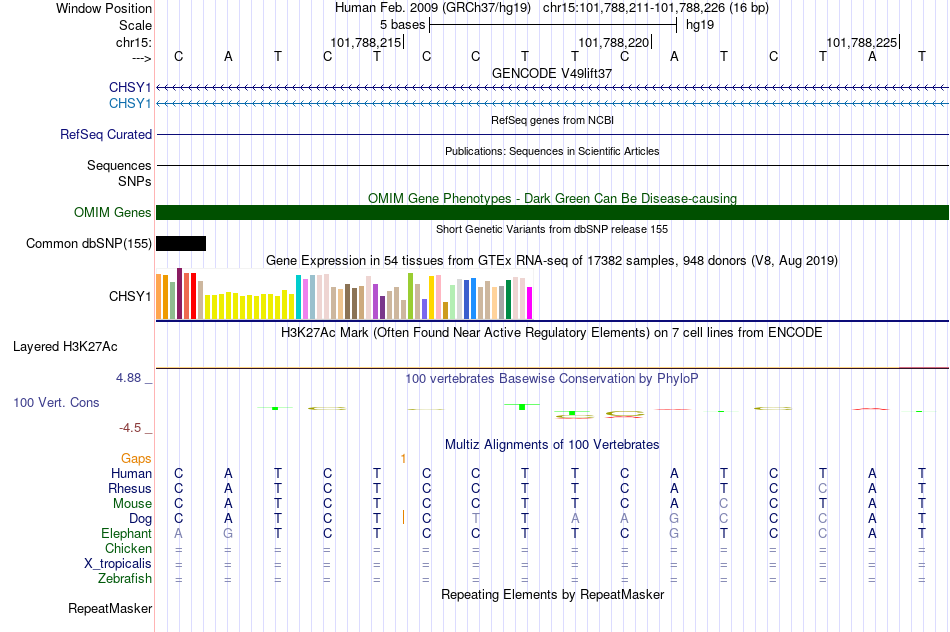
Task: Click the 101,788,220 ruler position marker
Action: [x=614, y=42]
